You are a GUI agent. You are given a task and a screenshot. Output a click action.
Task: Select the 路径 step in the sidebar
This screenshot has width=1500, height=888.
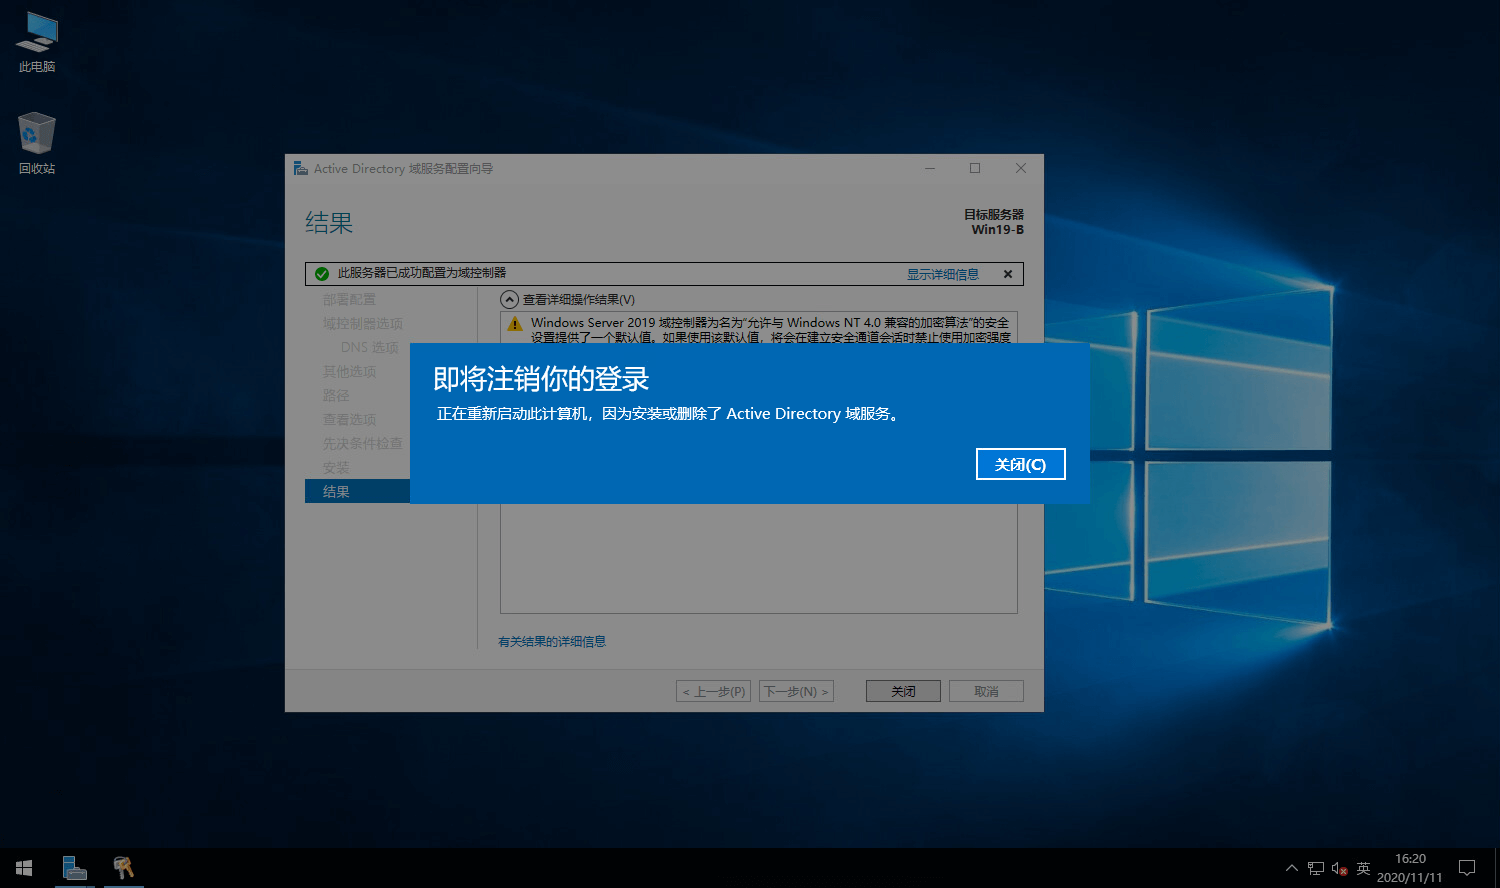pos(336,395)
